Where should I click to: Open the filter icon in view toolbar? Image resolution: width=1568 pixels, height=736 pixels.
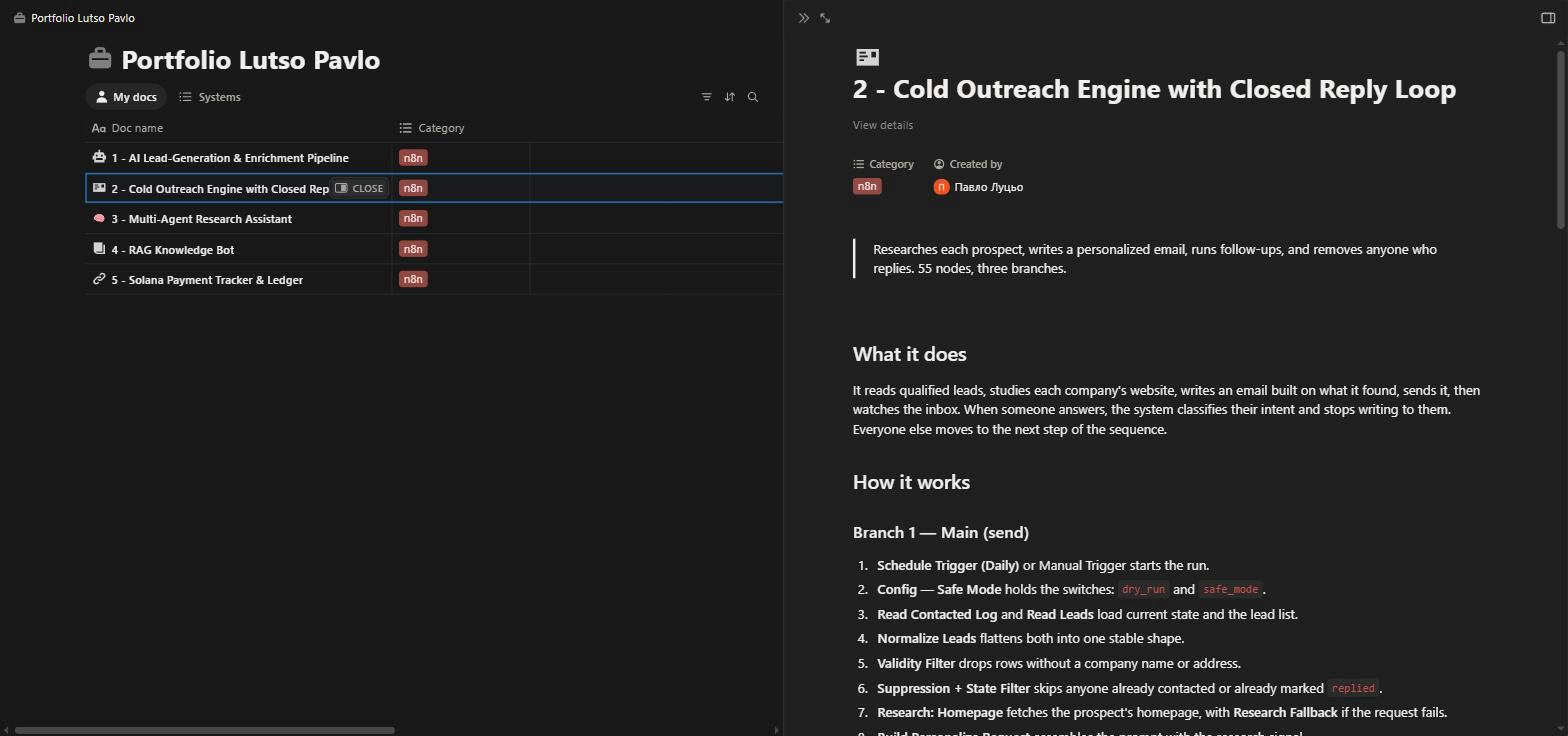point(706,97)
